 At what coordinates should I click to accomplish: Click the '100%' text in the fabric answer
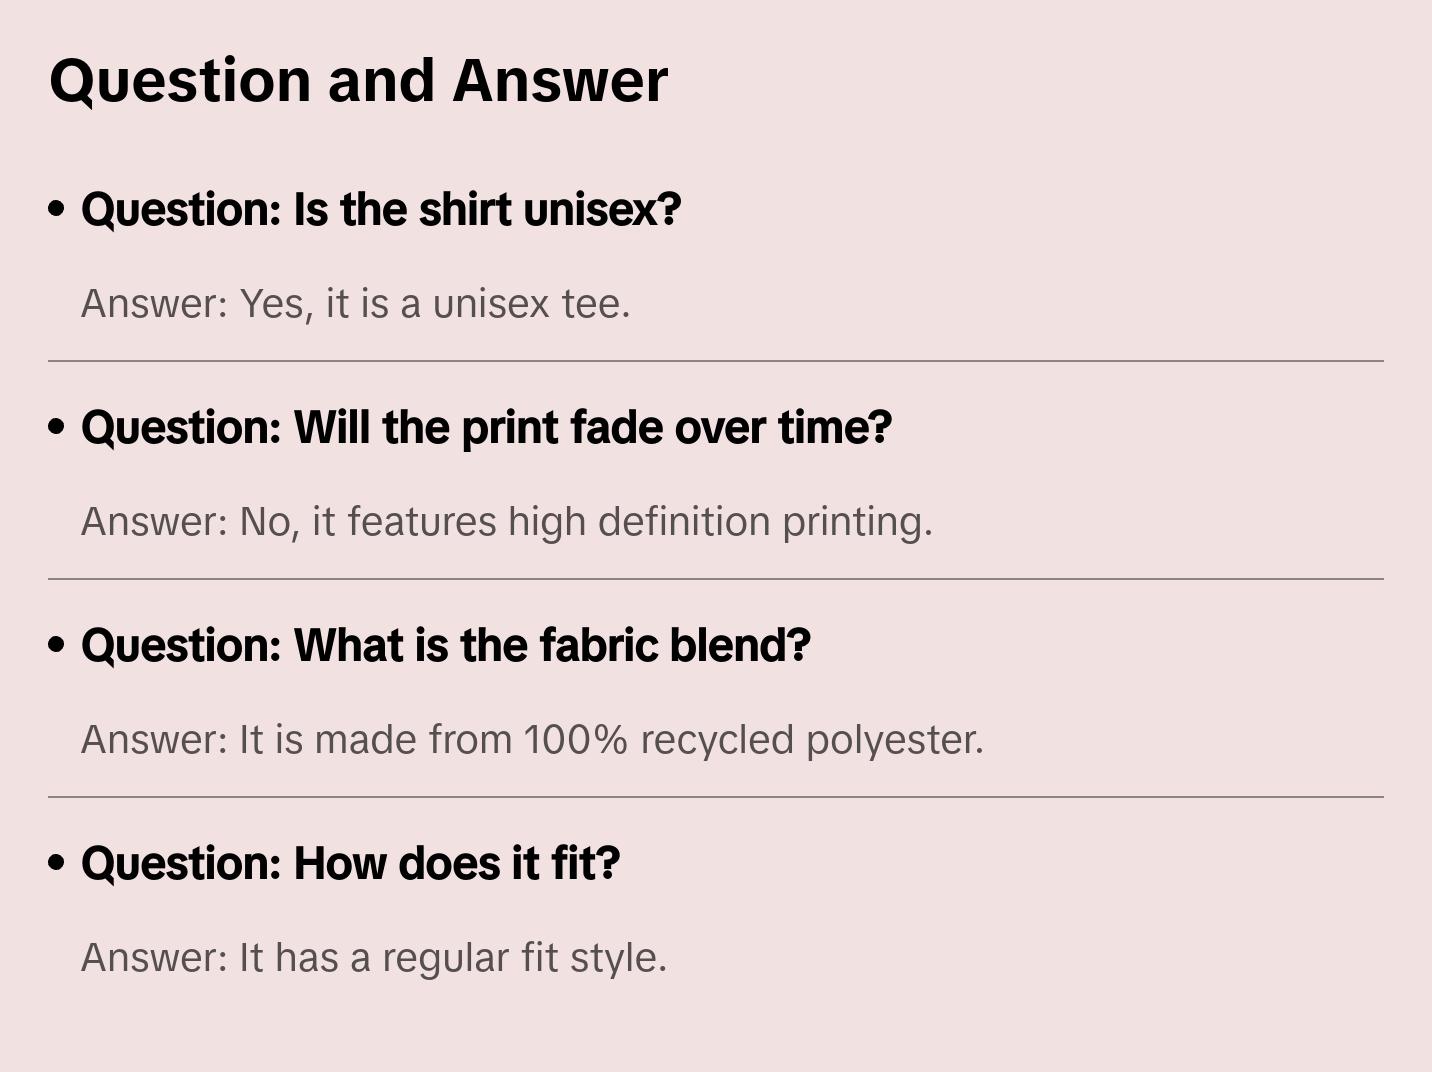tap(576, 740)
